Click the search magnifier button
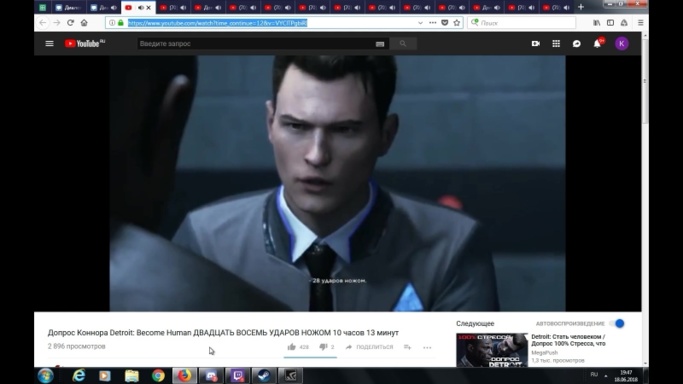This screenshot has height=384, width=683. 403,44
